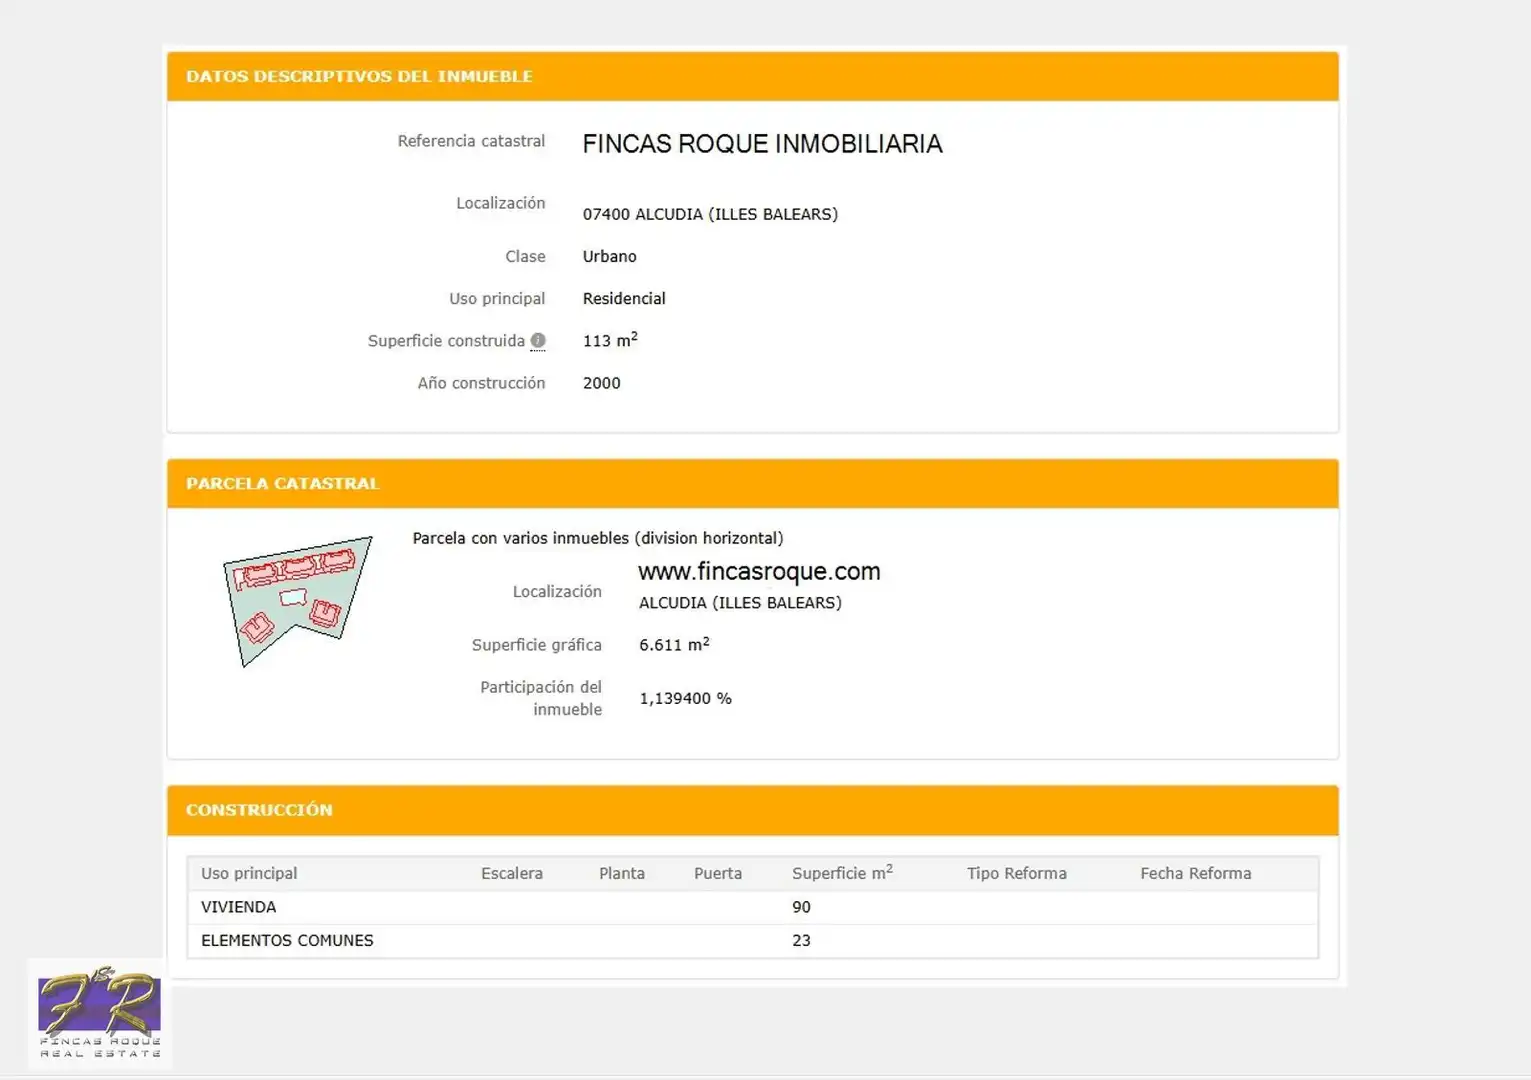Image resolution: width=1531 pixels, height=1080 pixels.
Task: Click the 07400 ALCUDIA location value
Action: [710, 214]
